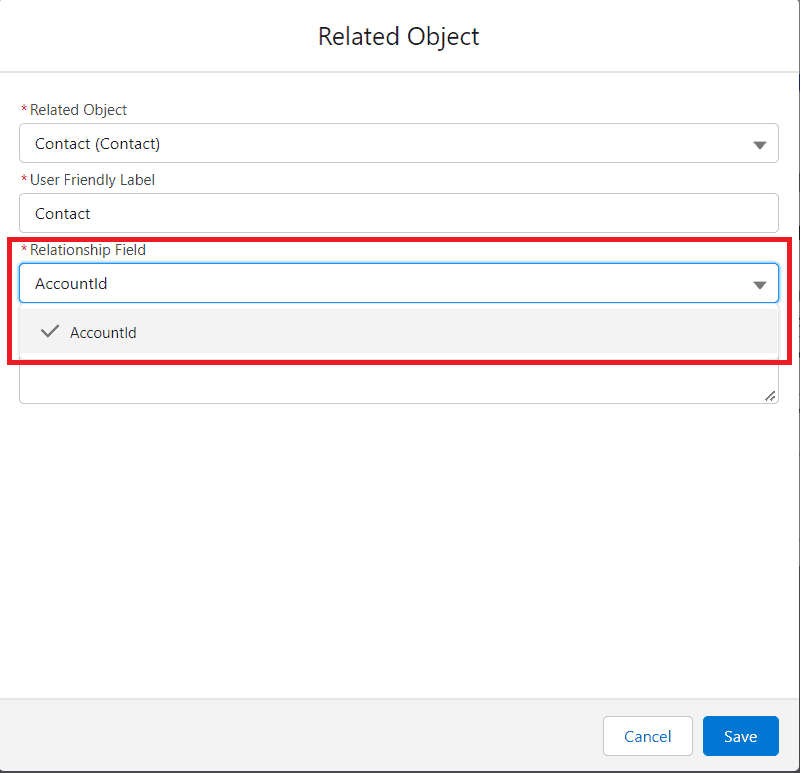The image size is (800, 773).
Task: Click the "Related Object" field label above combo
Action: [79, 110]
